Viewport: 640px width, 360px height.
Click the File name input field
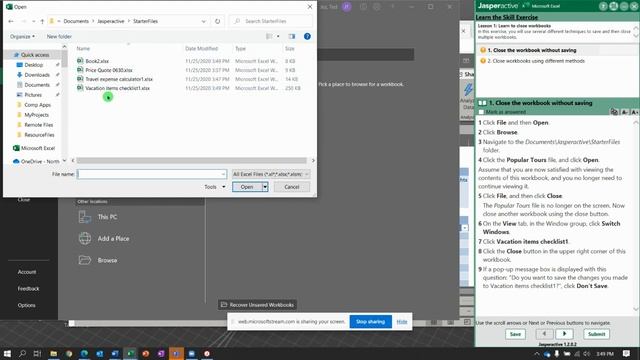click(x=152, y=174)
